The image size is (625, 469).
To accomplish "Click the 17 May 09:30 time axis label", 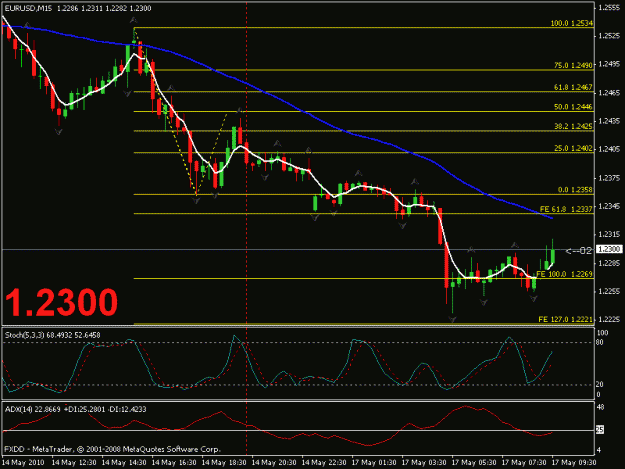I will (x=574, y=463).
